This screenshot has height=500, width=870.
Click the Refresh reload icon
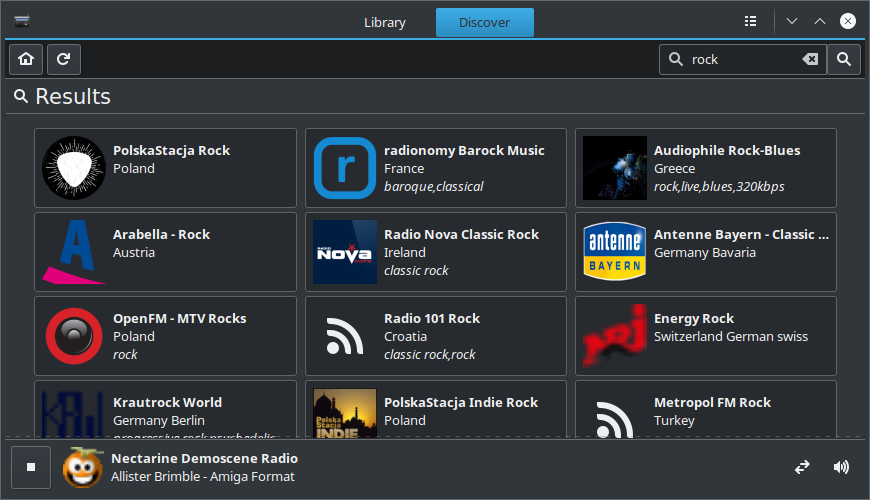(64, 59)
